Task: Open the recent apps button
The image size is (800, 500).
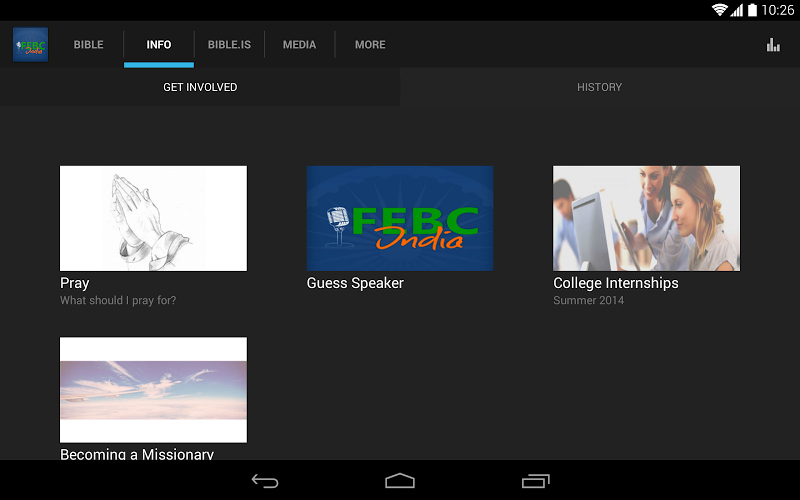Action: click(x=536, y=481)
